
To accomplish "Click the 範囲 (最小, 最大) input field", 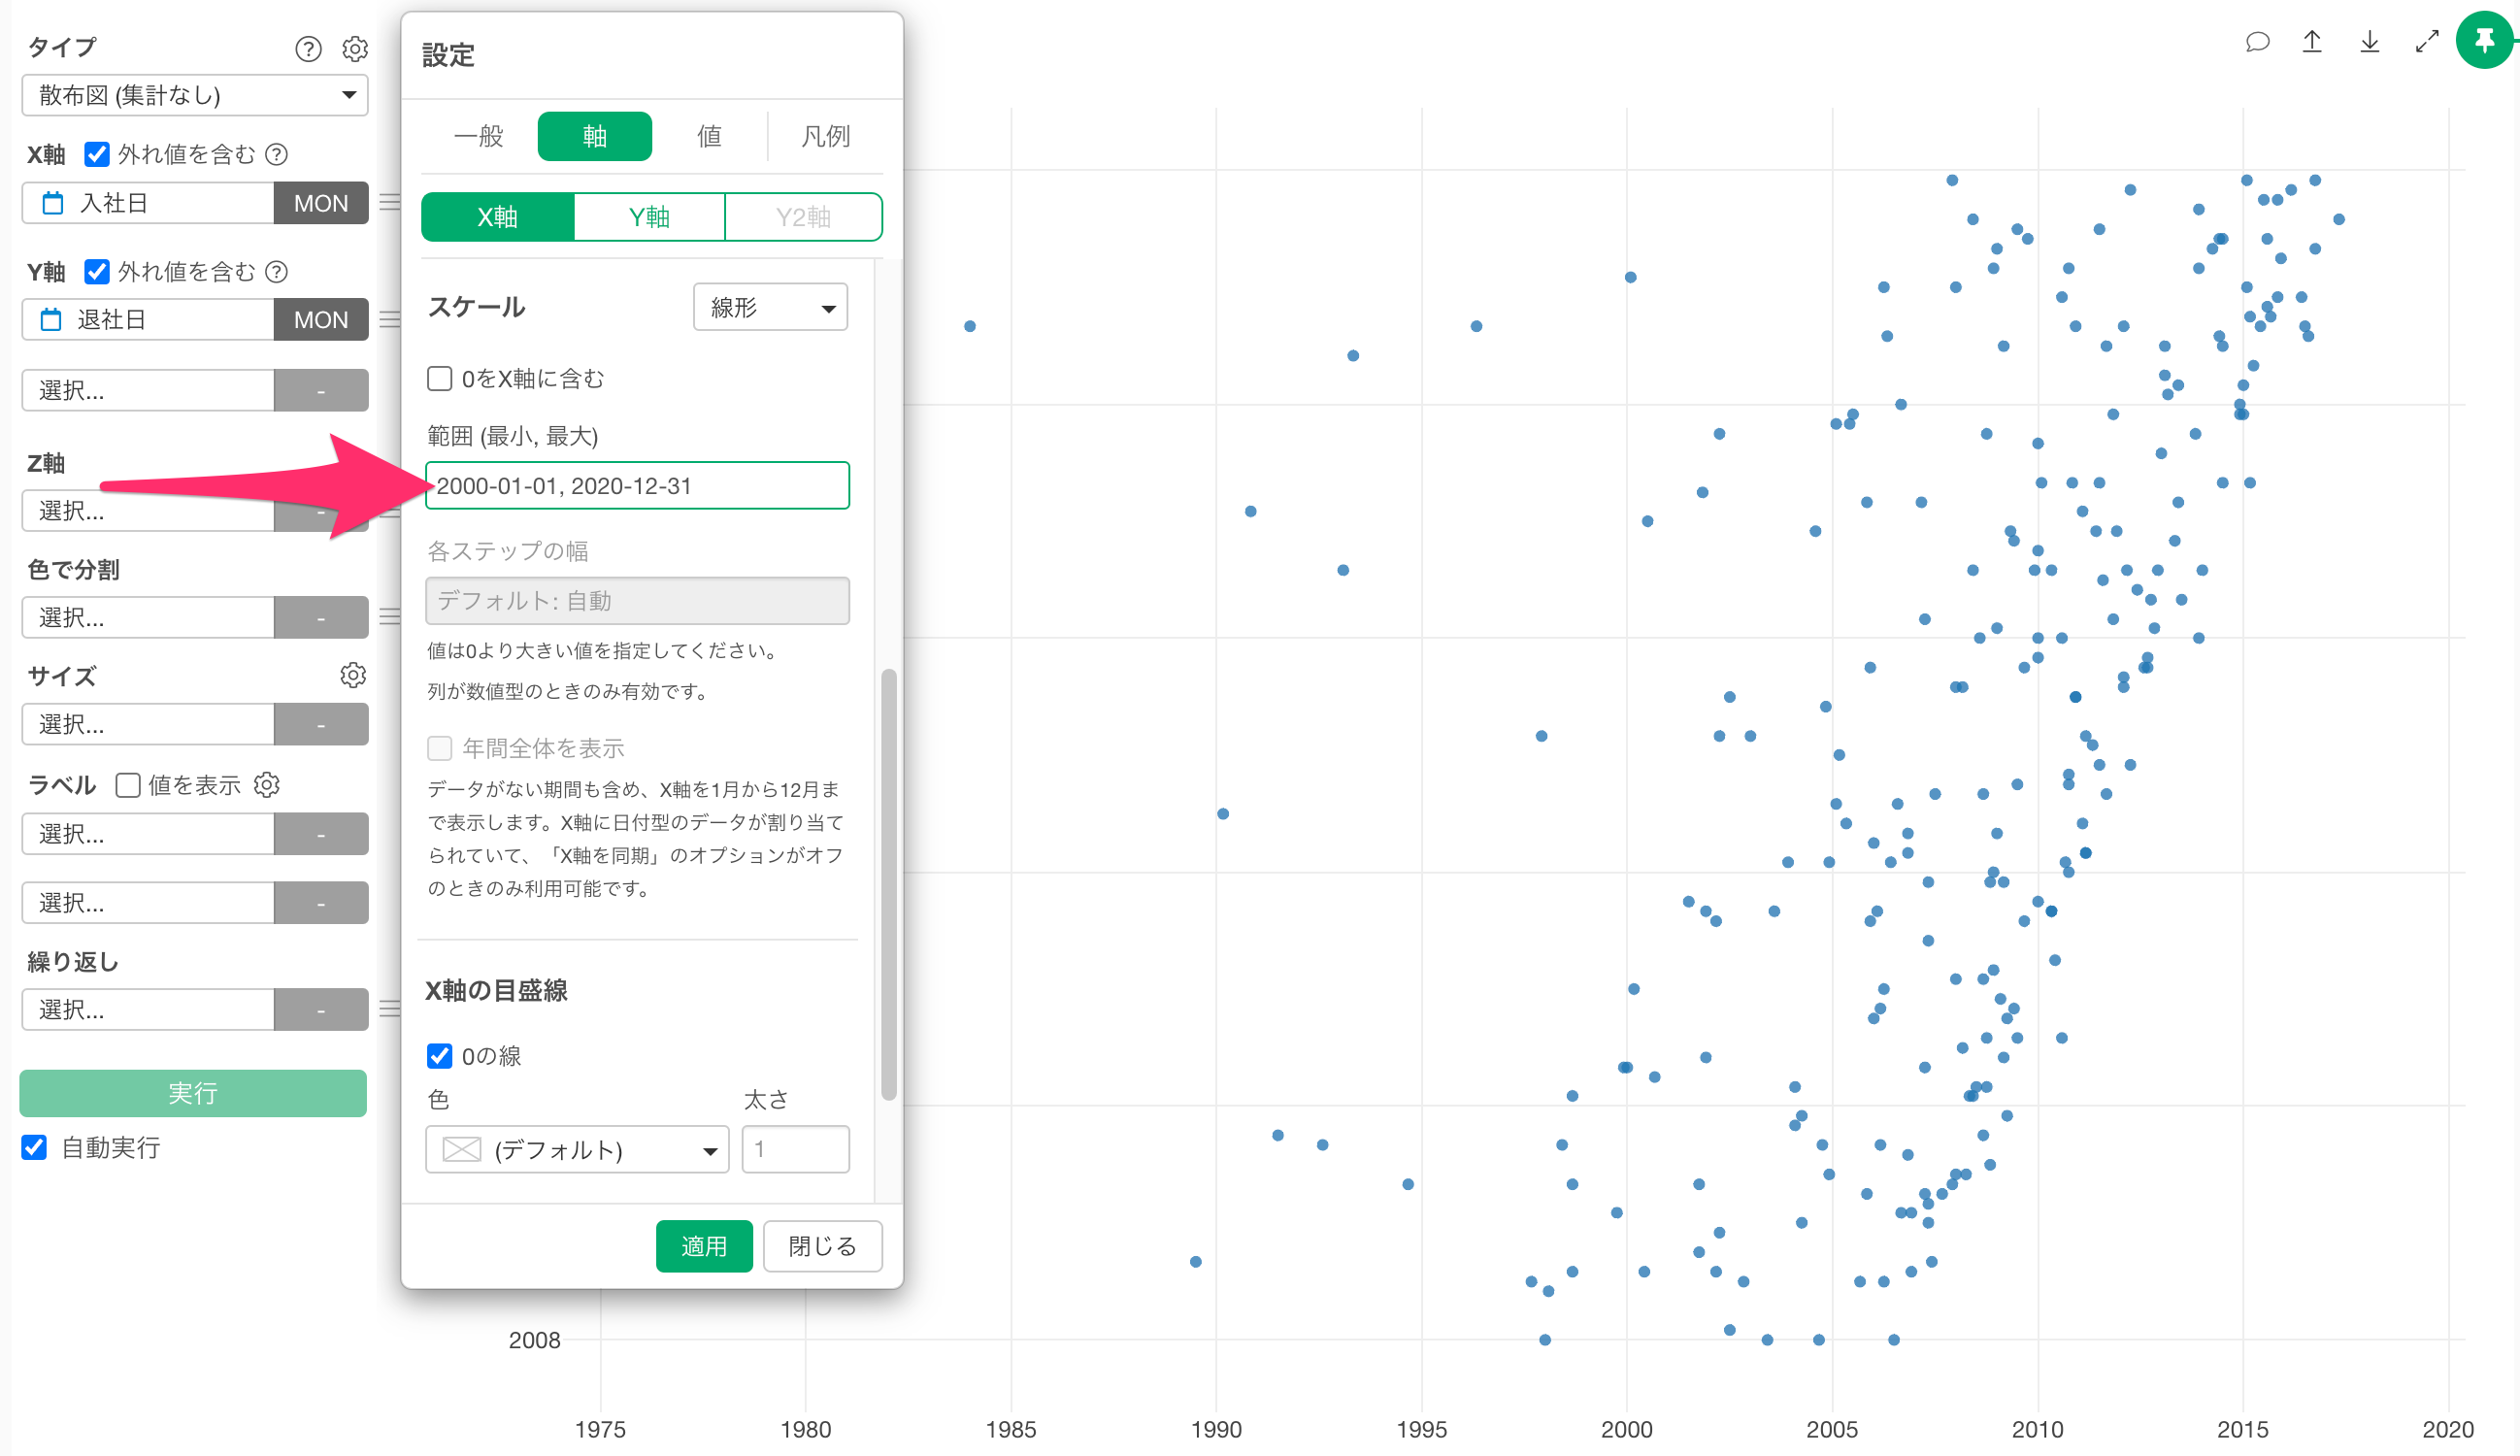I will coord(637,486).
